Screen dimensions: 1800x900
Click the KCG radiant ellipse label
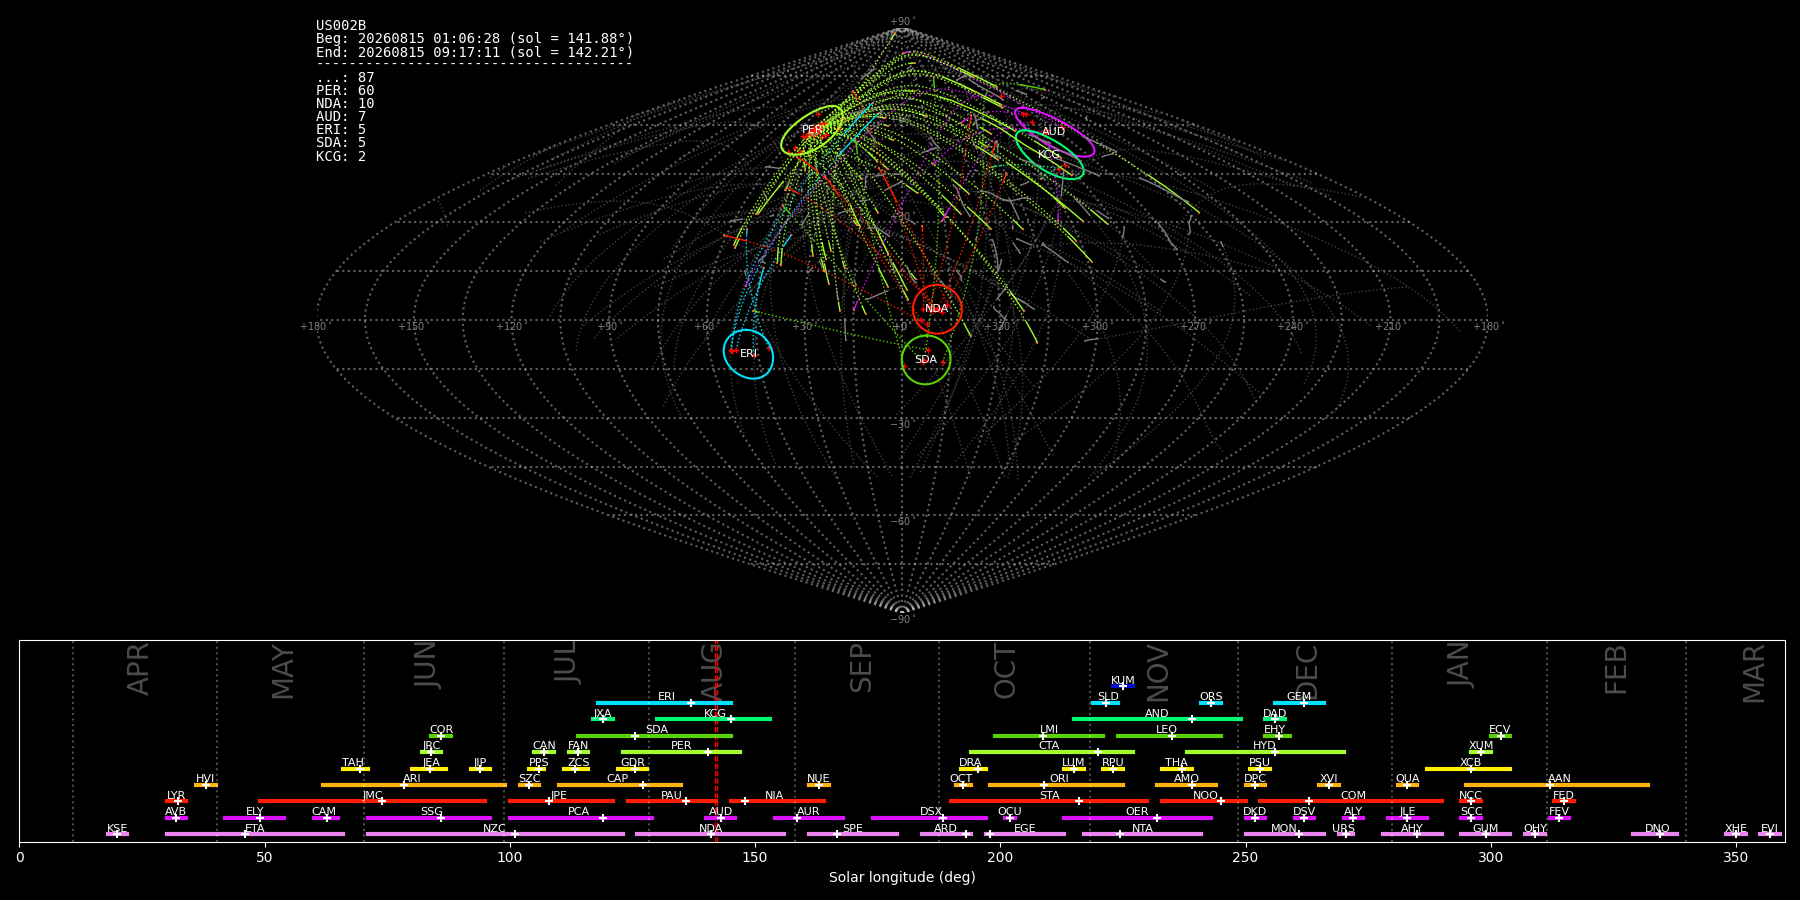coord(1048,155)
